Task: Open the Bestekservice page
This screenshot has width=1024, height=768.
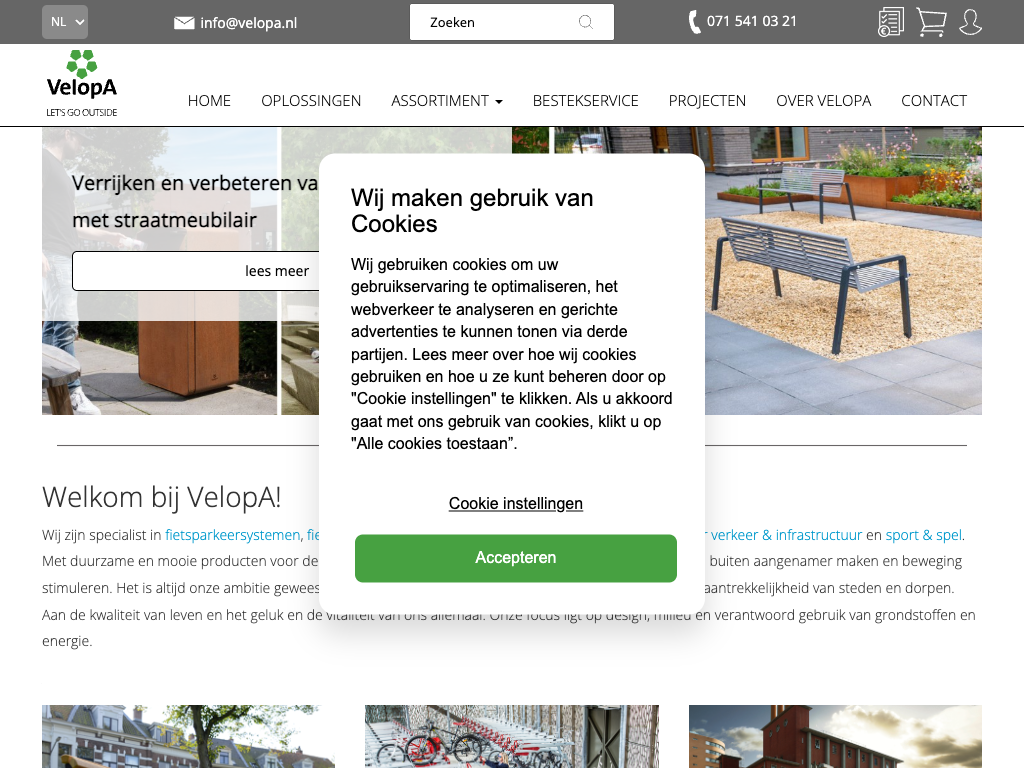Action: [x=585, y=101]
